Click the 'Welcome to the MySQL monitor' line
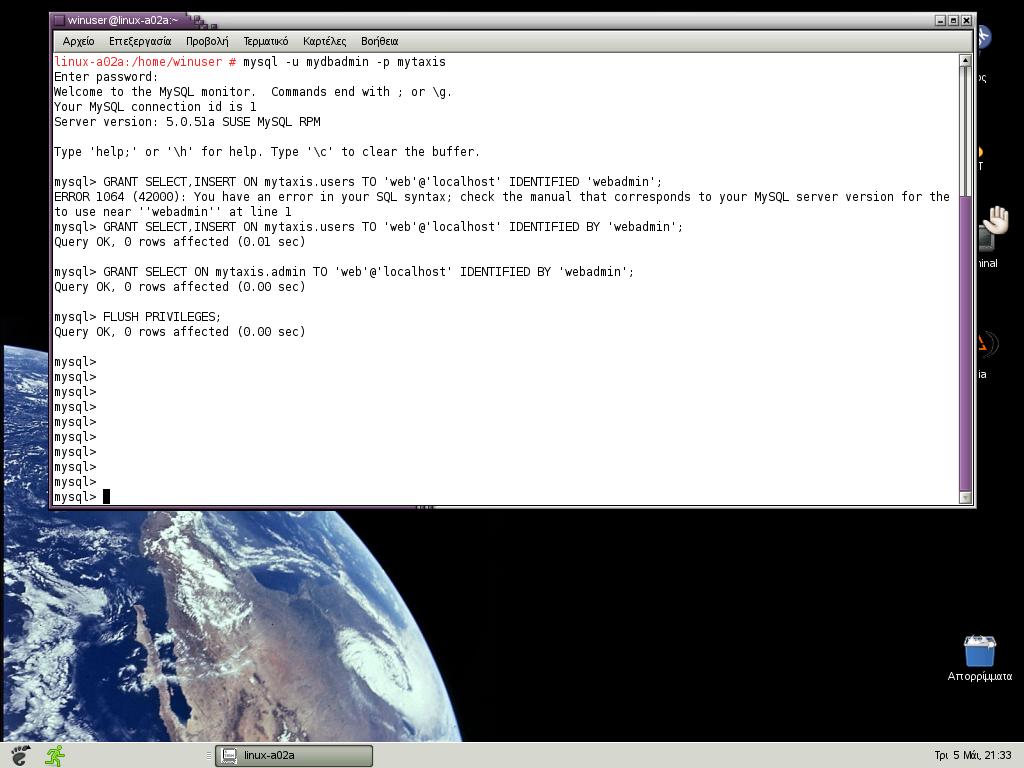The width and height of the screenshot is (1024, 768). (x=253, y=92)
